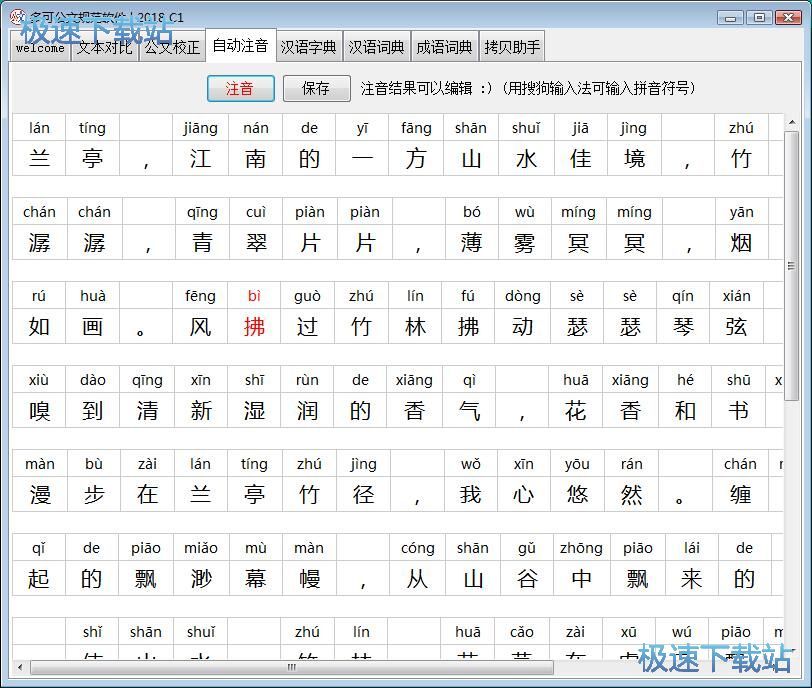Screen dimensions: 812x688
Task: Edit the pinyin fēng above 风
Action: point(200,296)
